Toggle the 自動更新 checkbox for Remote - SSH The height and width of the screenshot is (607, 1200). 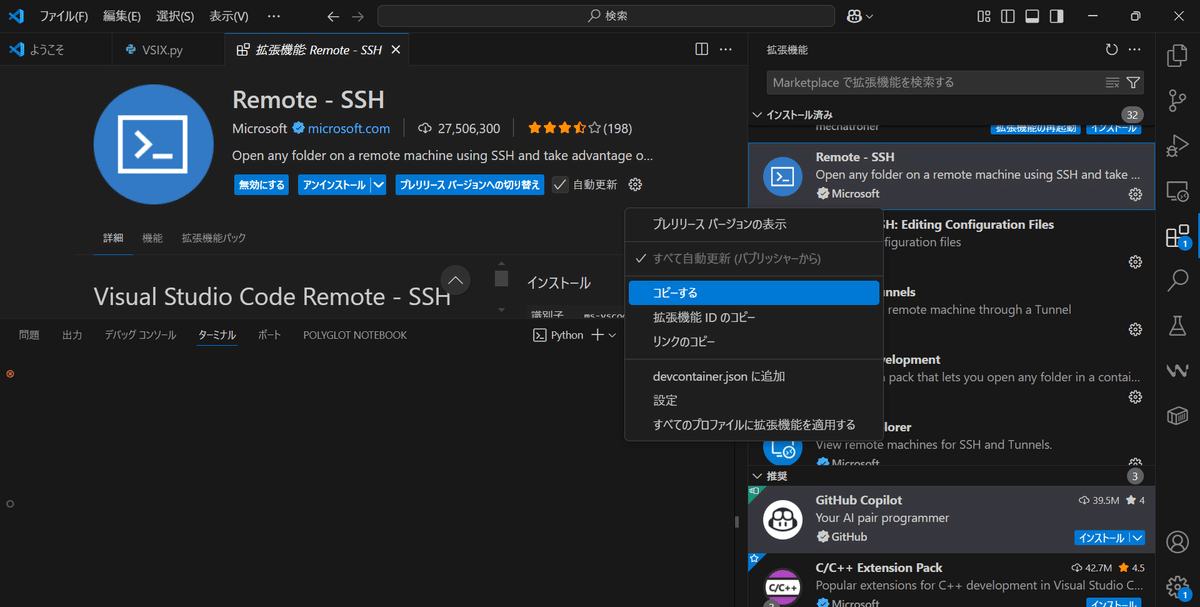coord(559,184)
